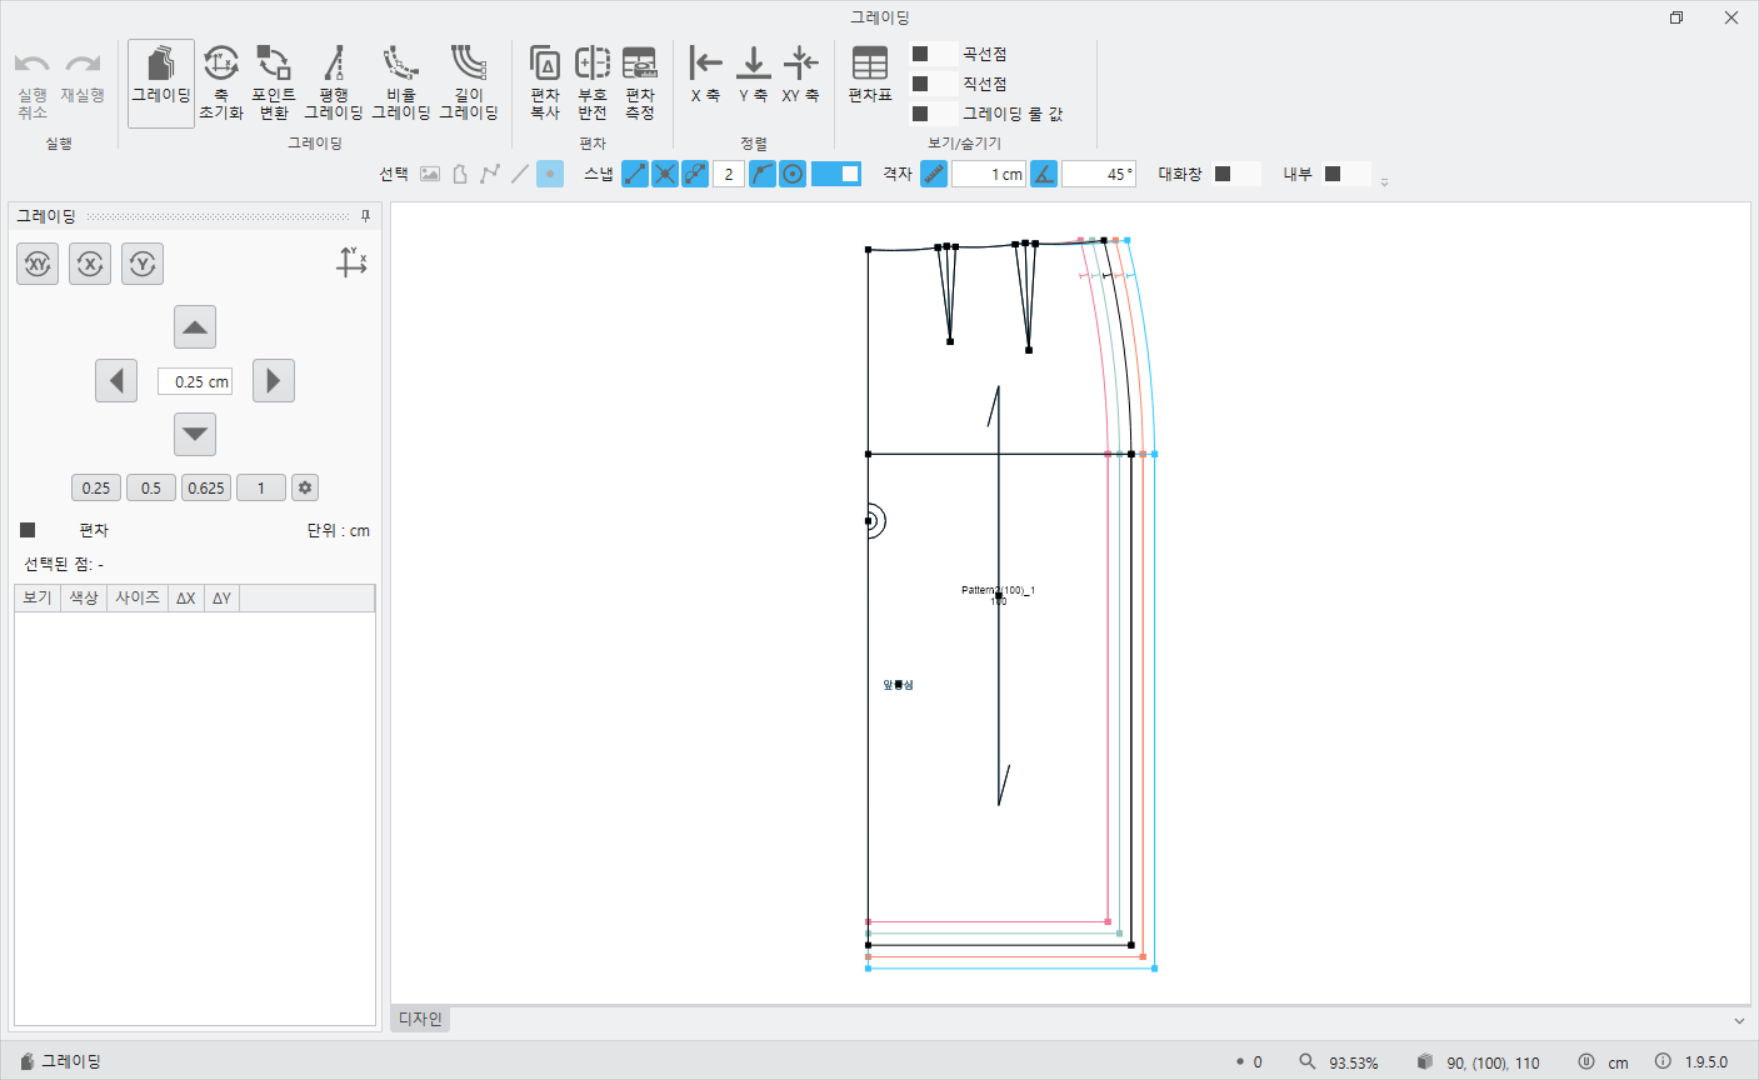Choose polyline selection mode icon
The height and width of the screenshot is (1080, 1759).
(490, 174)
